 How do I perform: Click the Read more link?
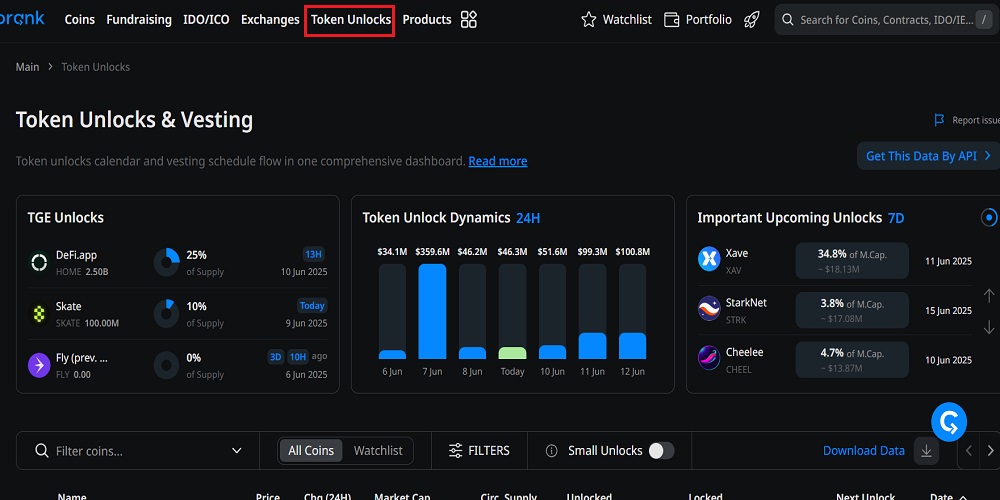497,161
